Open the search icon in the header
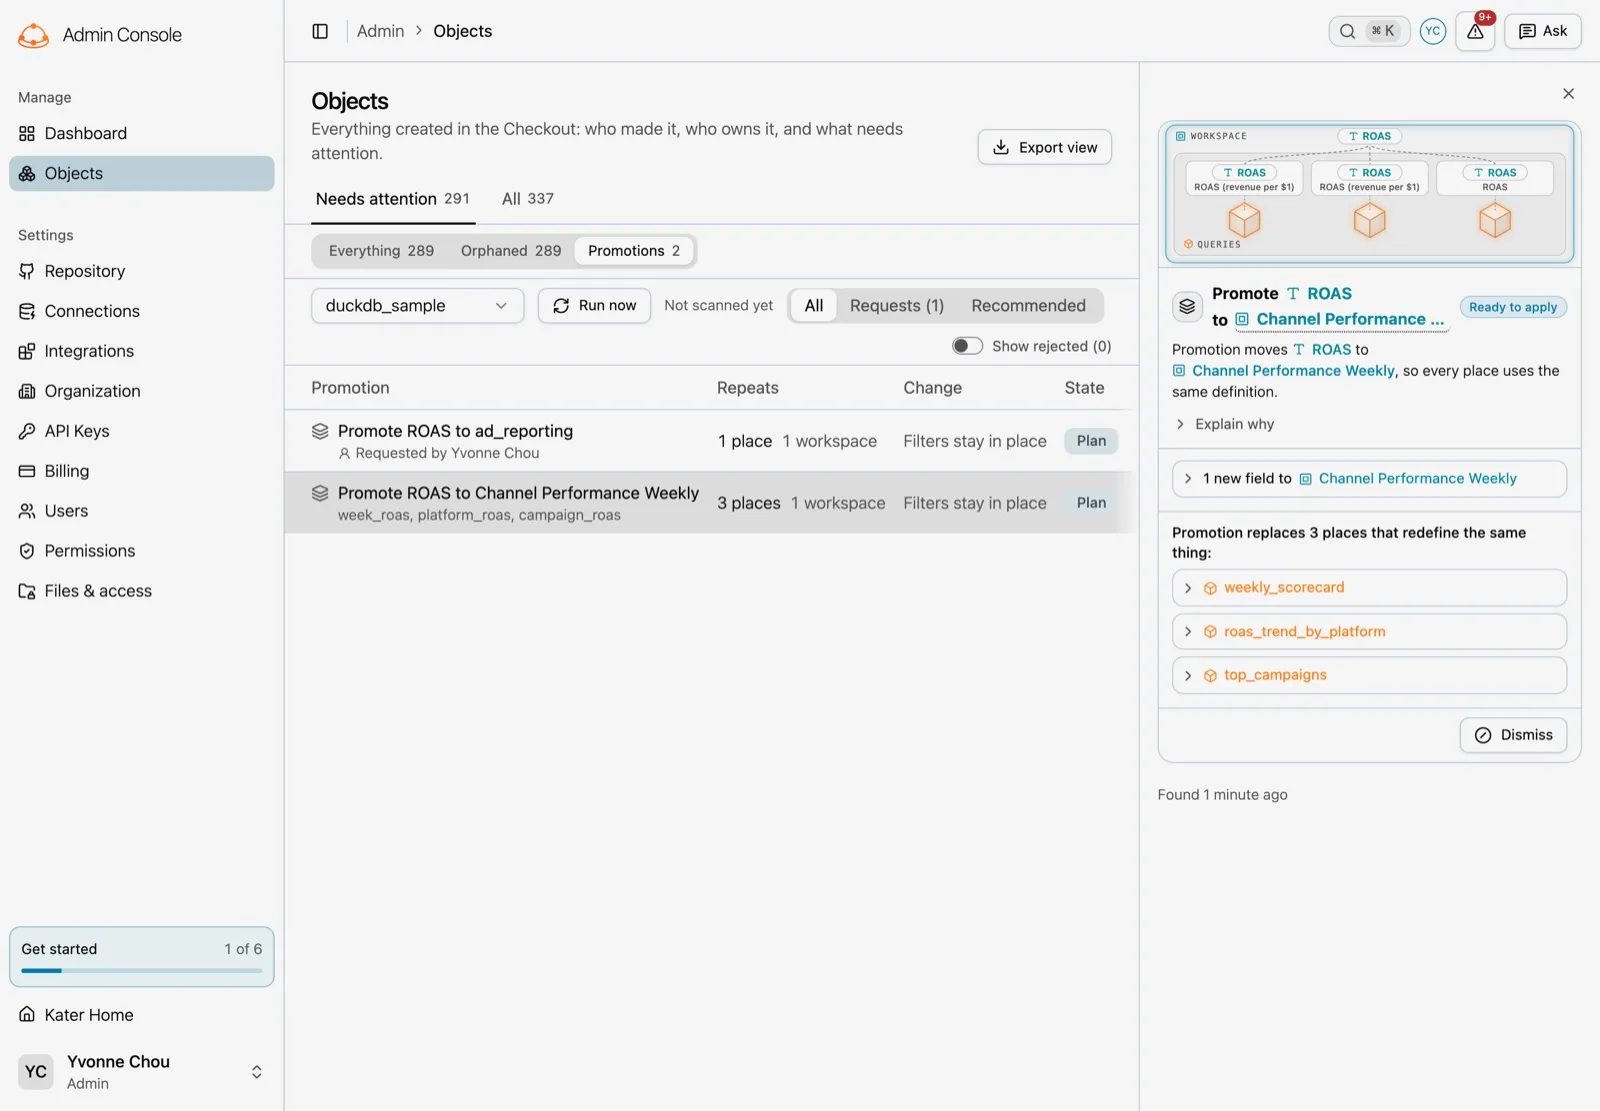The width and height of the screenshot is (1600, 1111). tap(1348, 31)
